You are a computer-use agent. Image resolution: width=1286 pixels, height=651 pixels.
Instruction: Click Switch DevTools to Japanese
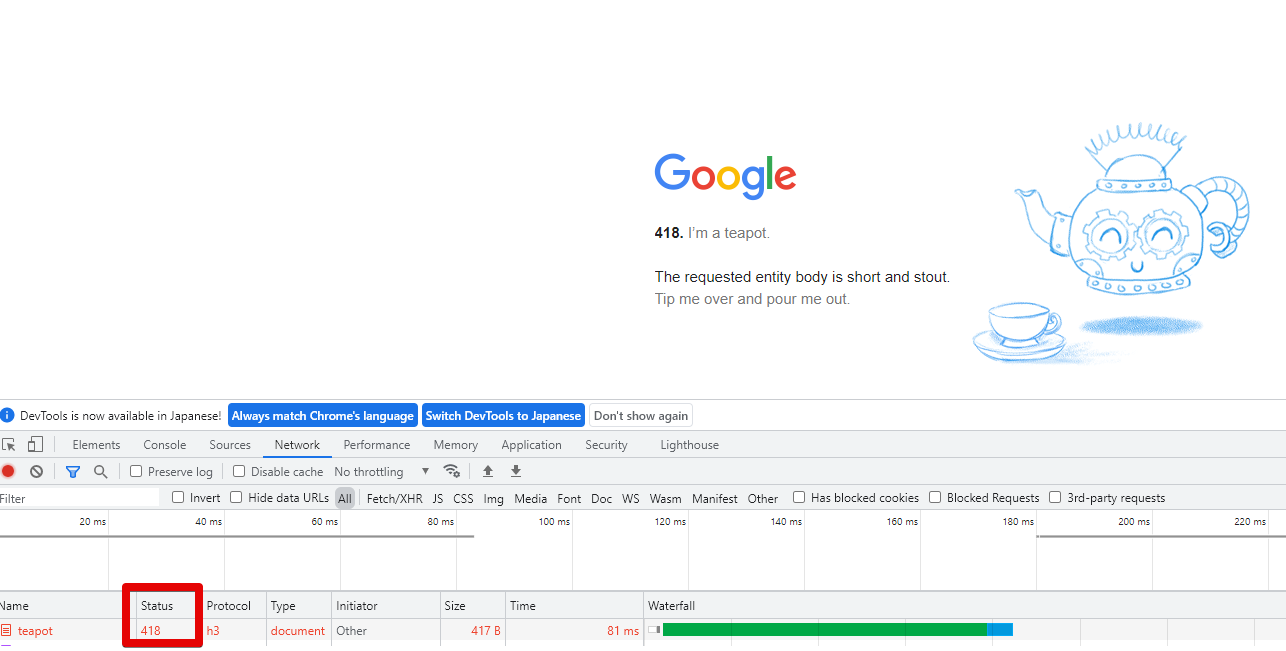(x=503, y=414)
